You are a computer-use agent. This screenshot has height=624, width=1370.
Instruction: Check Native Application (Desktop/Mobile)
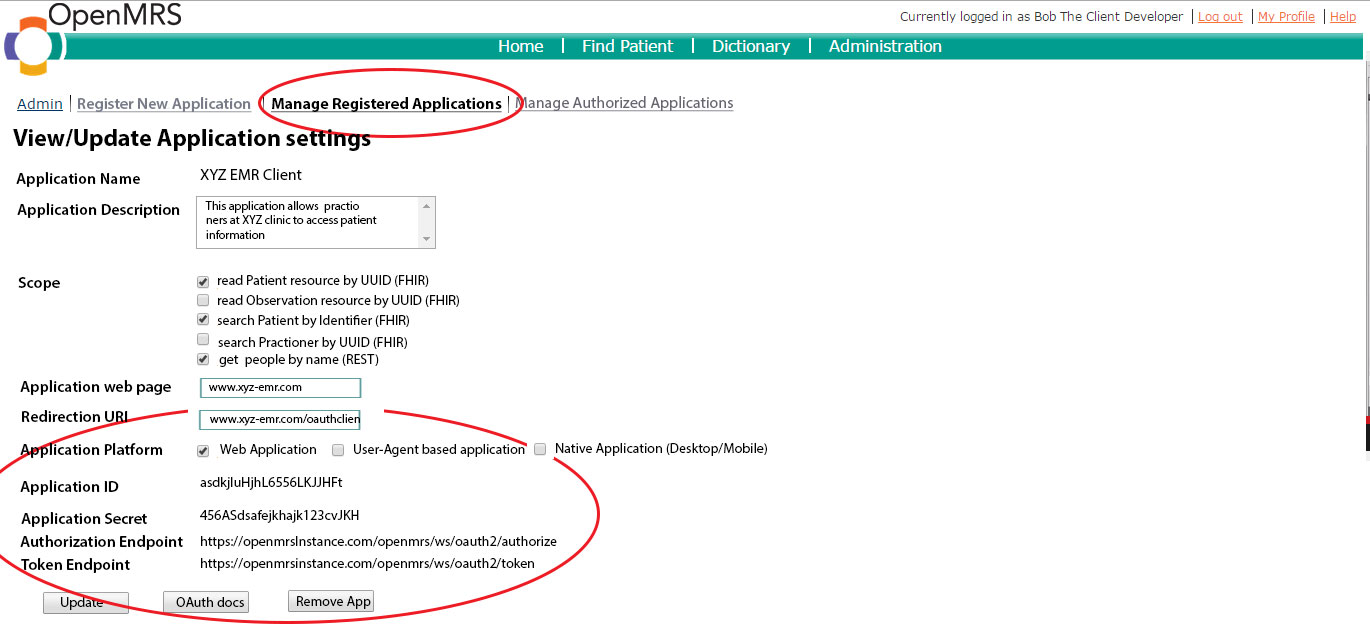(x=540, y=449)
